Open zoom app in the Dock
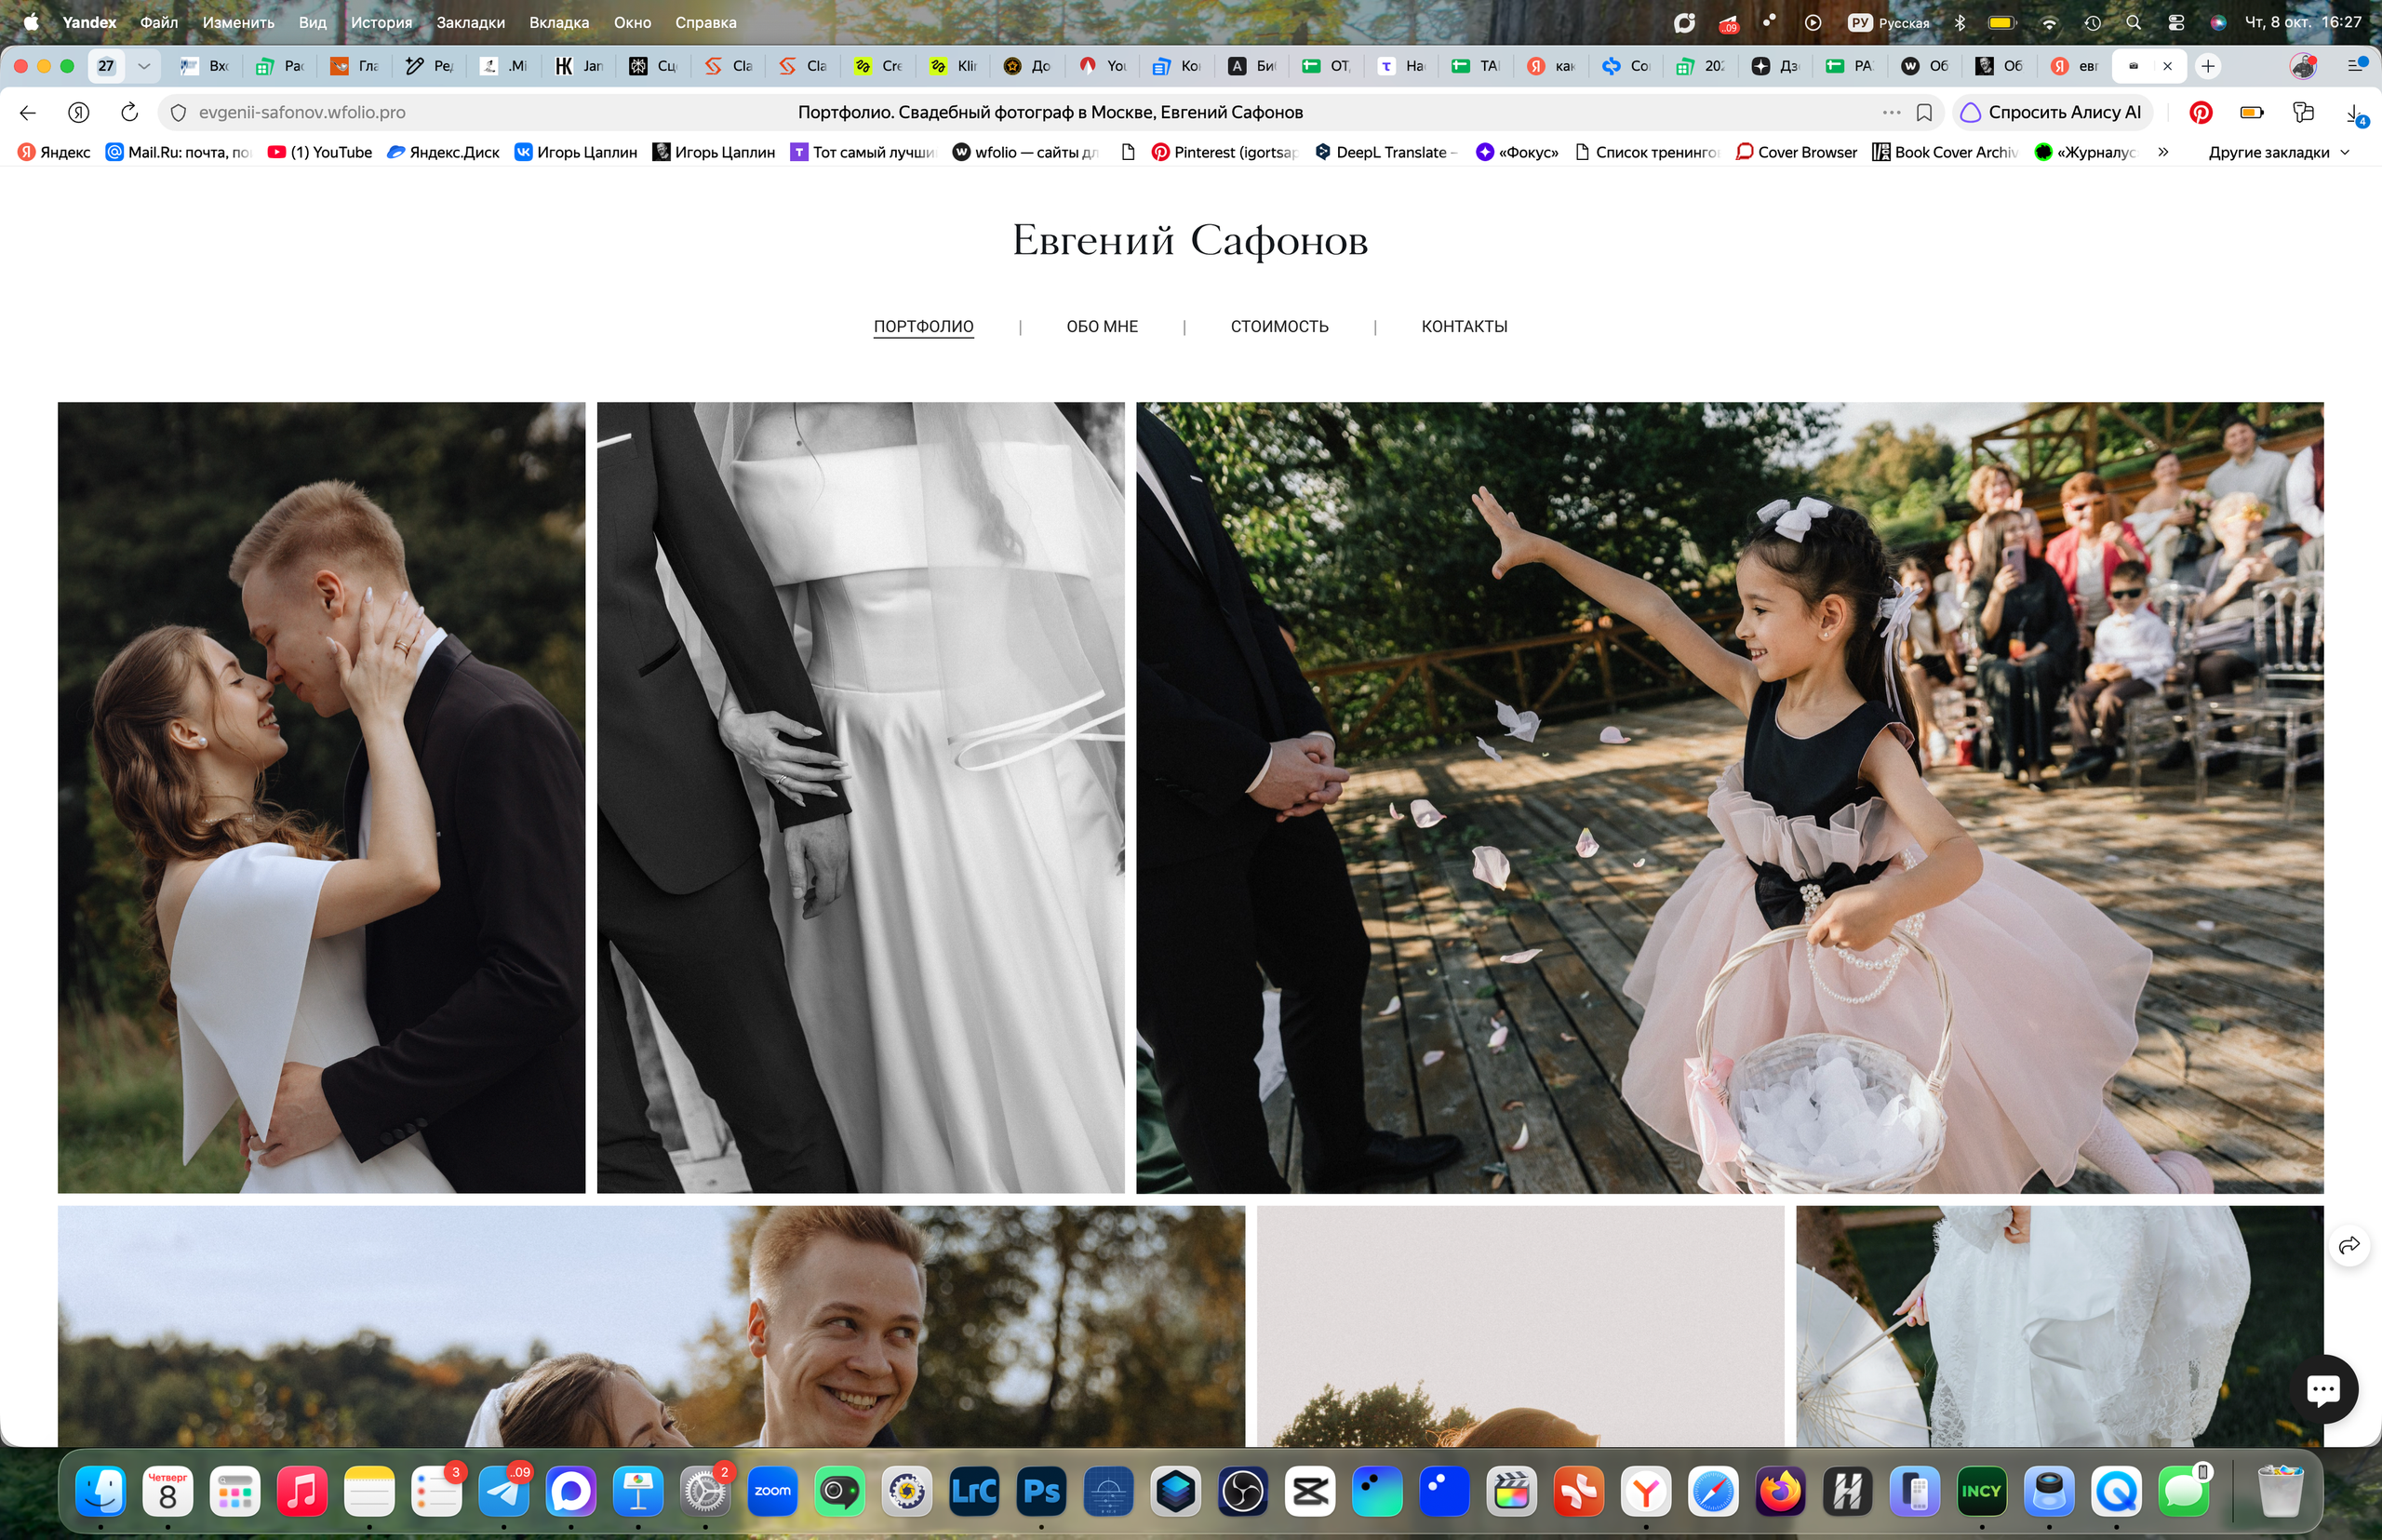The width and height of the screenshot is (2382, 1540). click(772, 1492)
